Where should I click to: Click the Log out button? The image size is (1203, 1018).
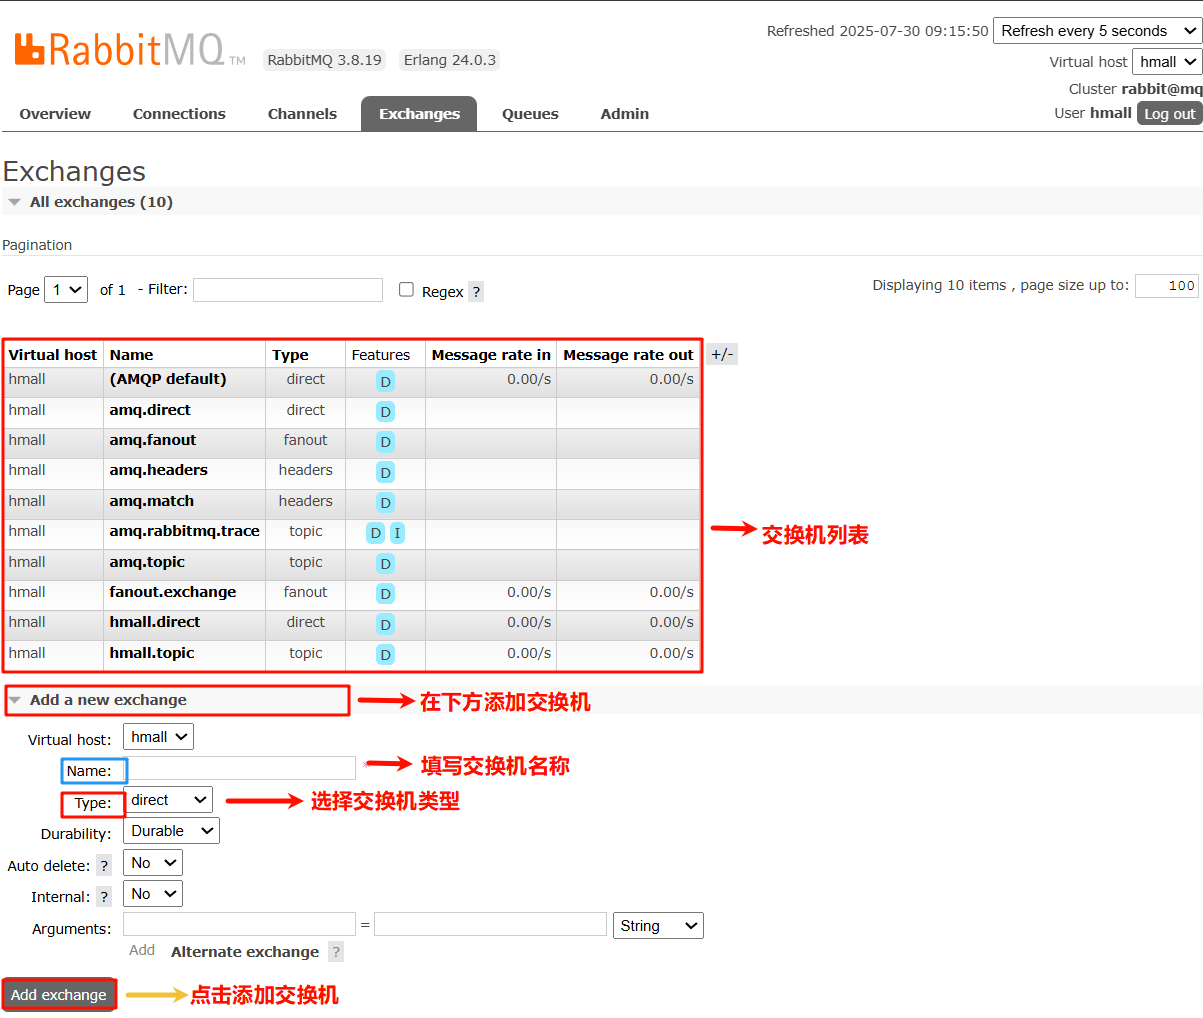point(1169,114)
